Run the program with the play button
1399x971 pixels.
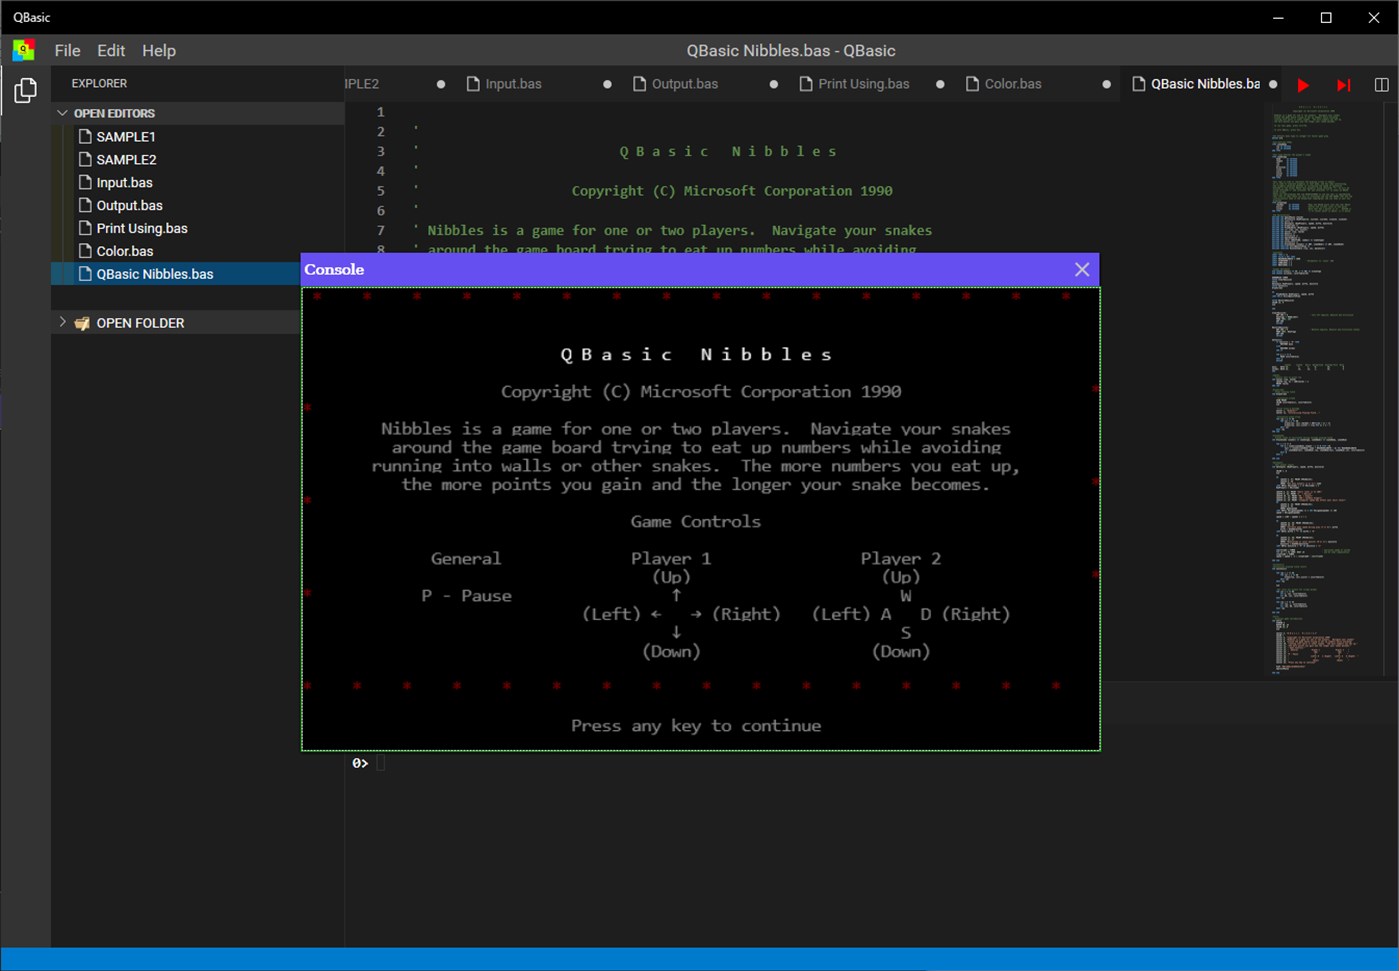point(1303,85)
